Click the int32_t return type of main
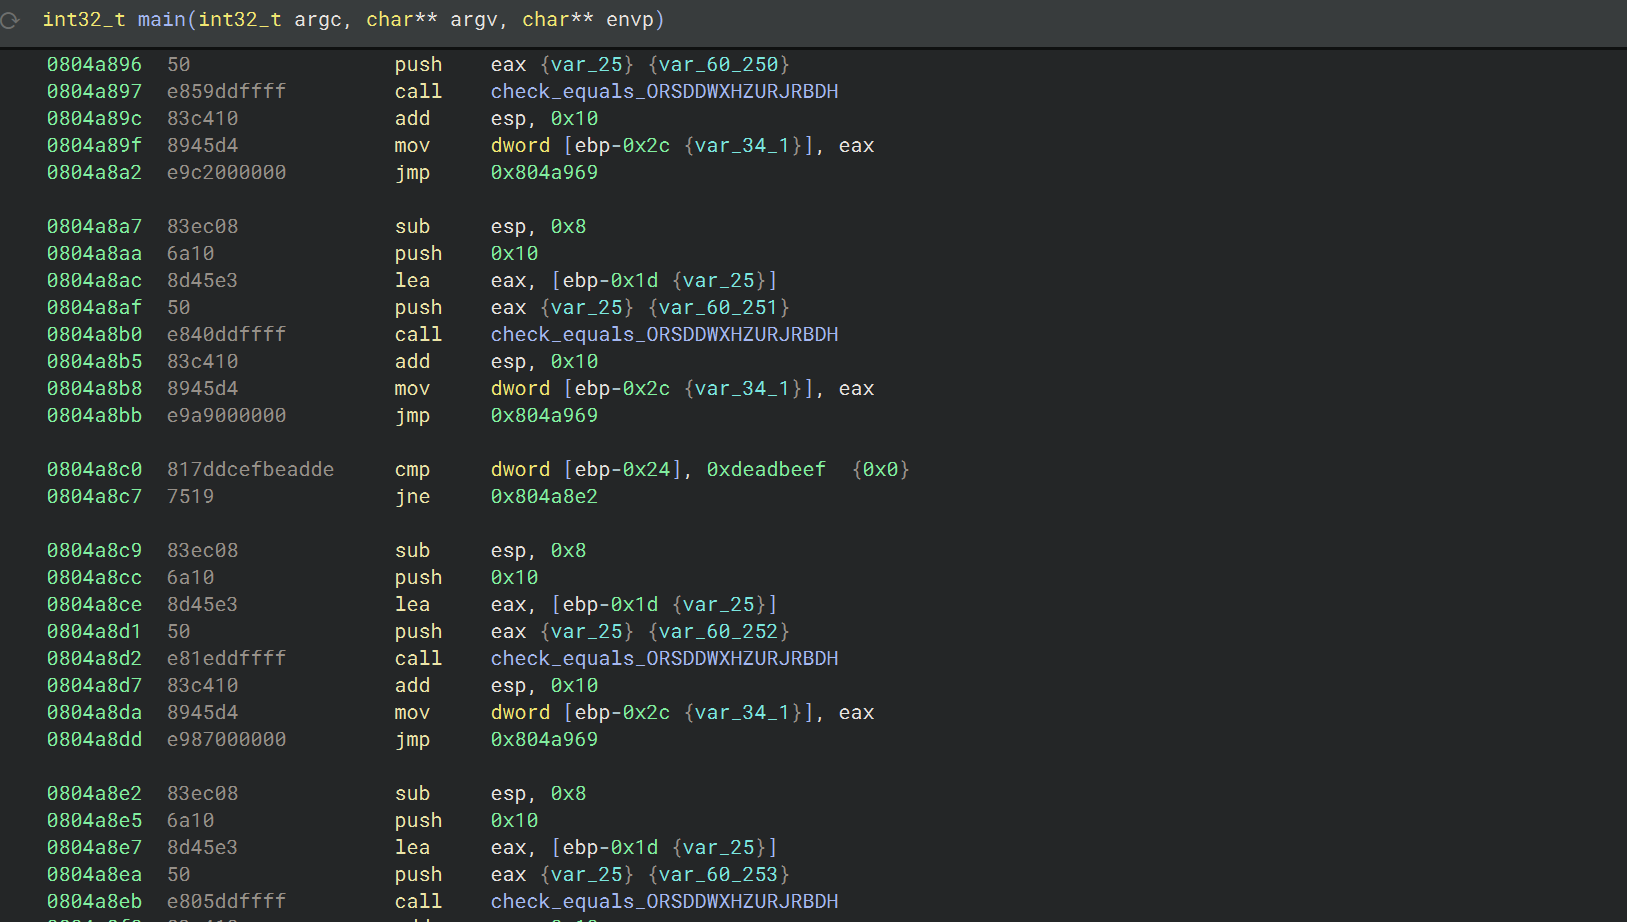The width and height of the screenshot is (1627, 922). point(83,20)
